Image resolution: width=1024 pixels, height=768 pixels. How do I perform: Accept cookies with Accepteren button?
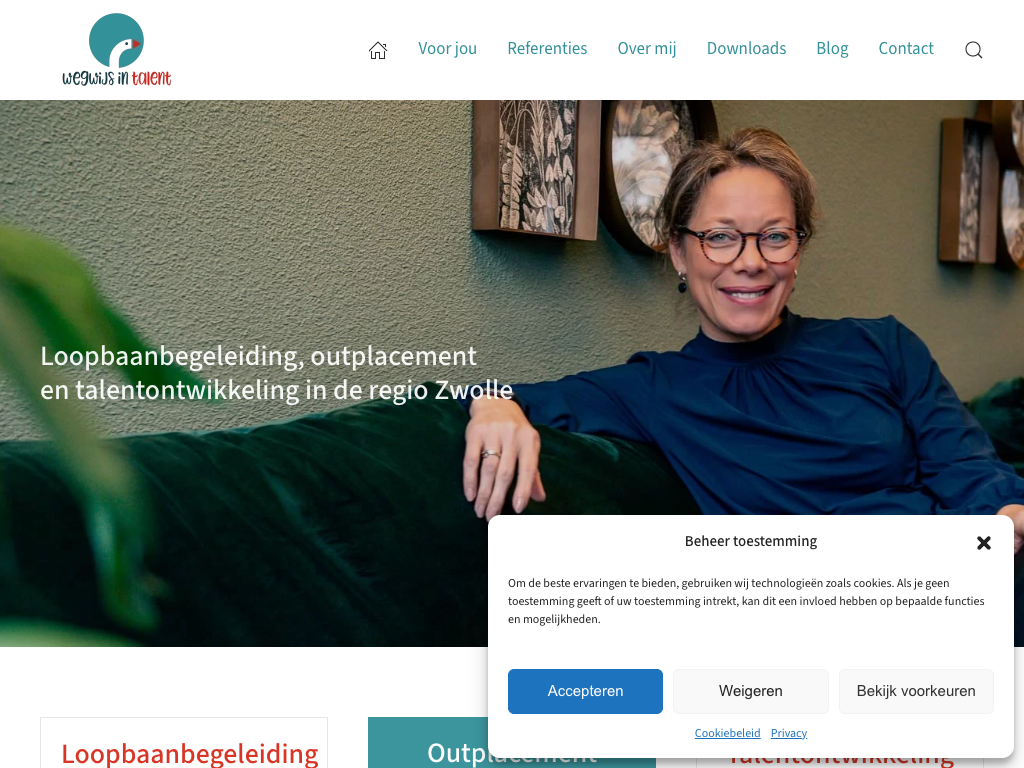click(585, 691)
